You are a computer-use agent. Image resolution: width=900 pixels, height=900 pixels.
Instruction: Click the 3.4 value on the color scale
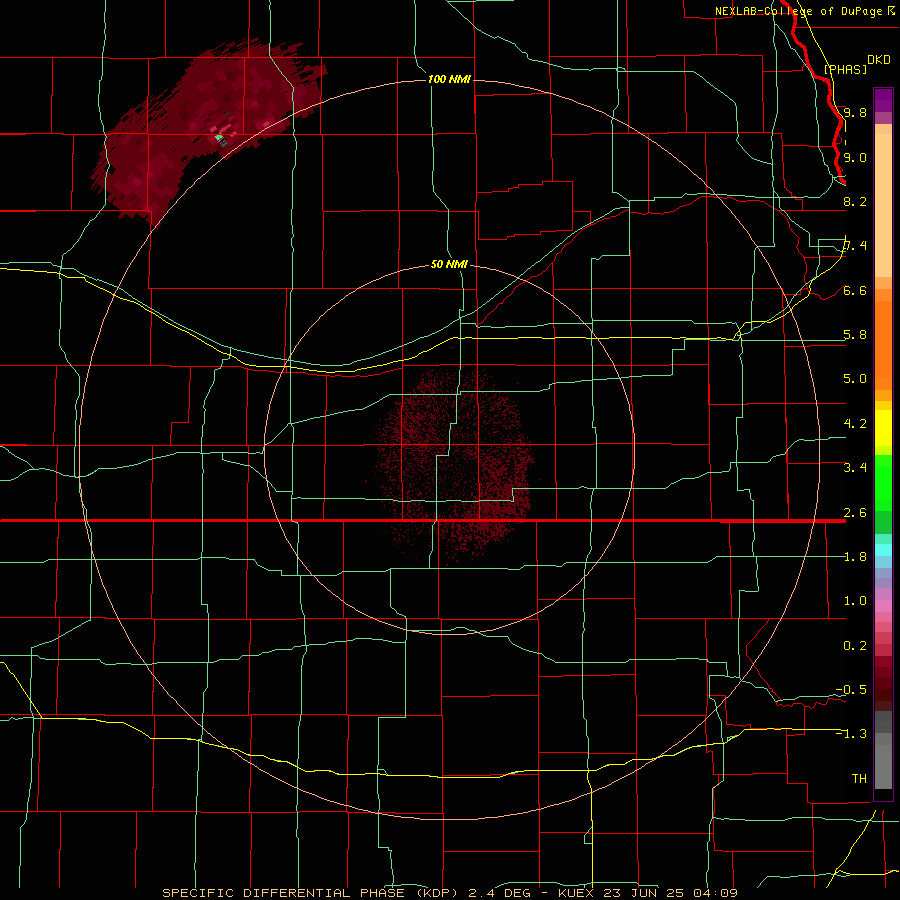coord(855,468)
